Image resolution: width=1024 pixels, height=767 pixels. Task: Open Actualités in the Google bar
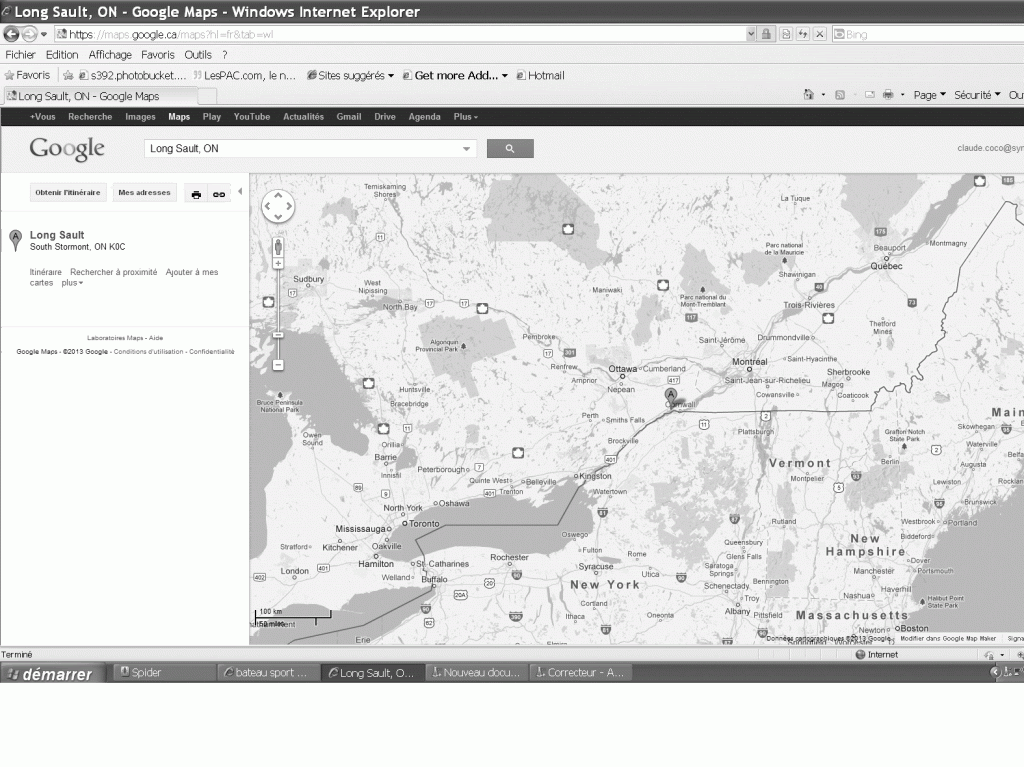click(x=303, y=117)
